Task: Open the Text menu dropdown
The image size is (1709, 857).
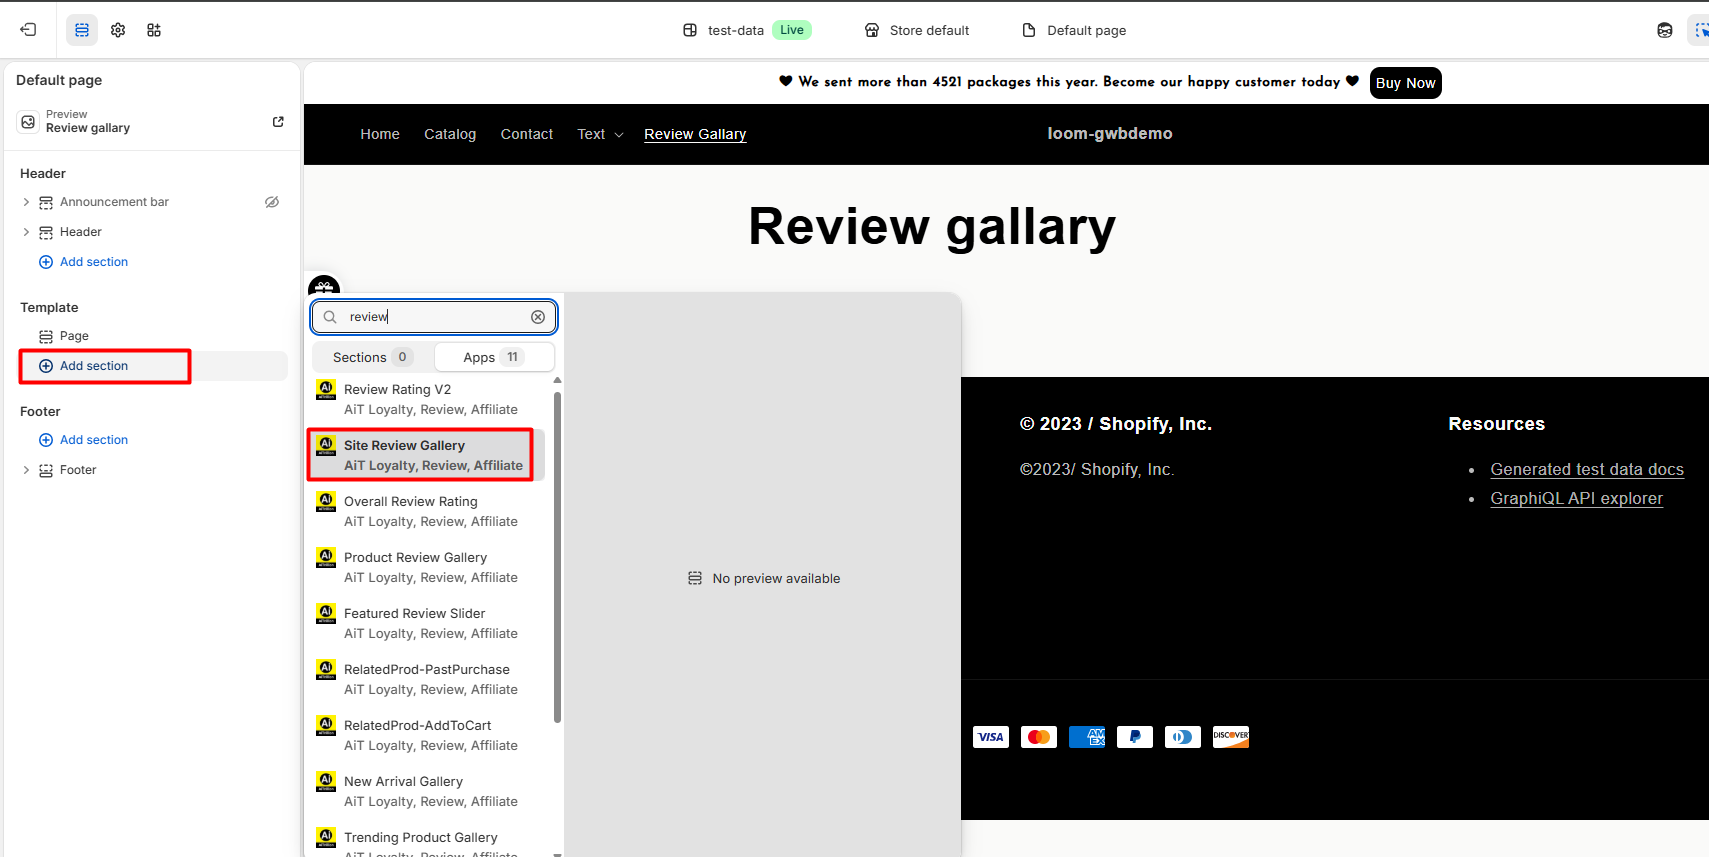Action: pos(600,134)
